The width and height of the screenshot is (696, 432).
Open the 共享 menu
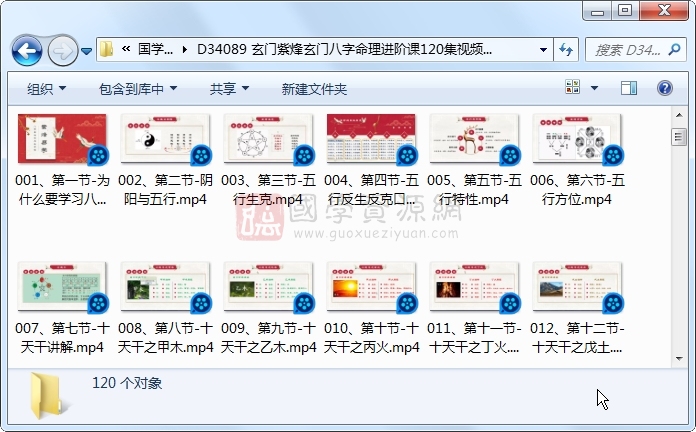229,89
